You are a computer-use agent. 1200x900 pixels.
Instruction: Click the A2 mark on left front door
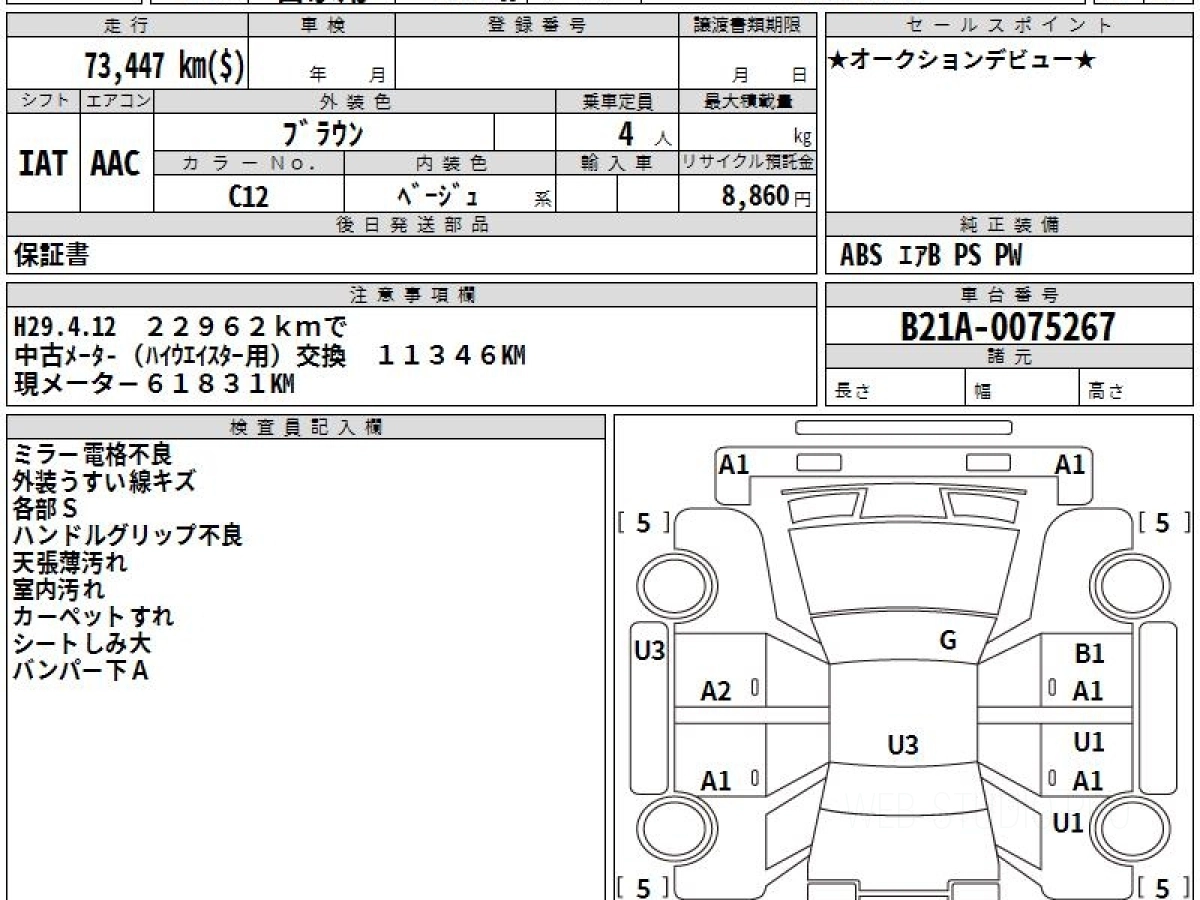click(x=716, y=691)
